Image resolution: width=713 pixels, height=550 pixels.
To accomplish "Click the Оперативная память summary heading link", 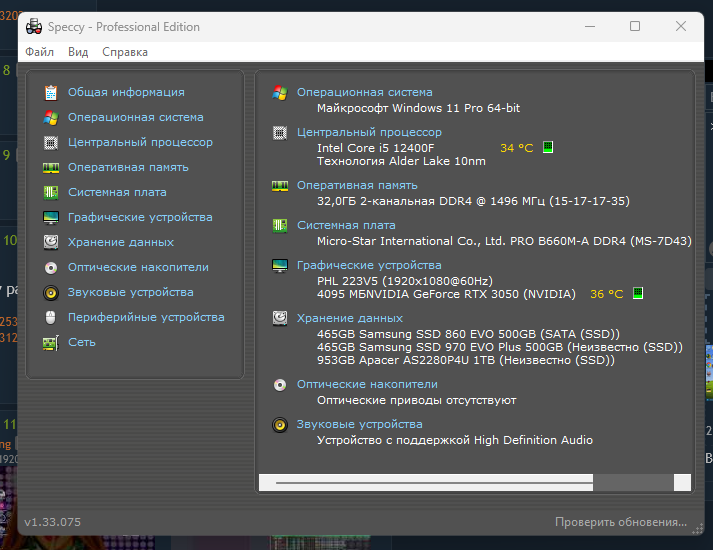I will pyautogui.click(x=357, y=185).
